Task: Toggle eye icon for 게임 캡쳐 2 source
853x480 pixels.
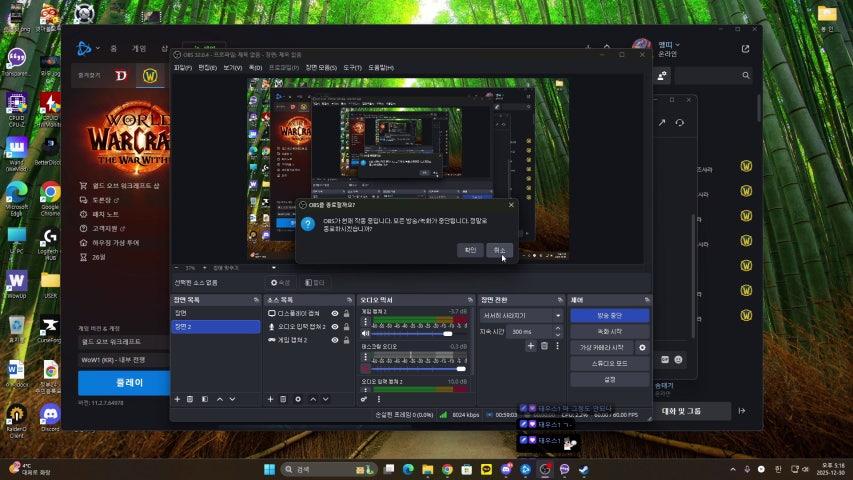Action: coord(334,340)
